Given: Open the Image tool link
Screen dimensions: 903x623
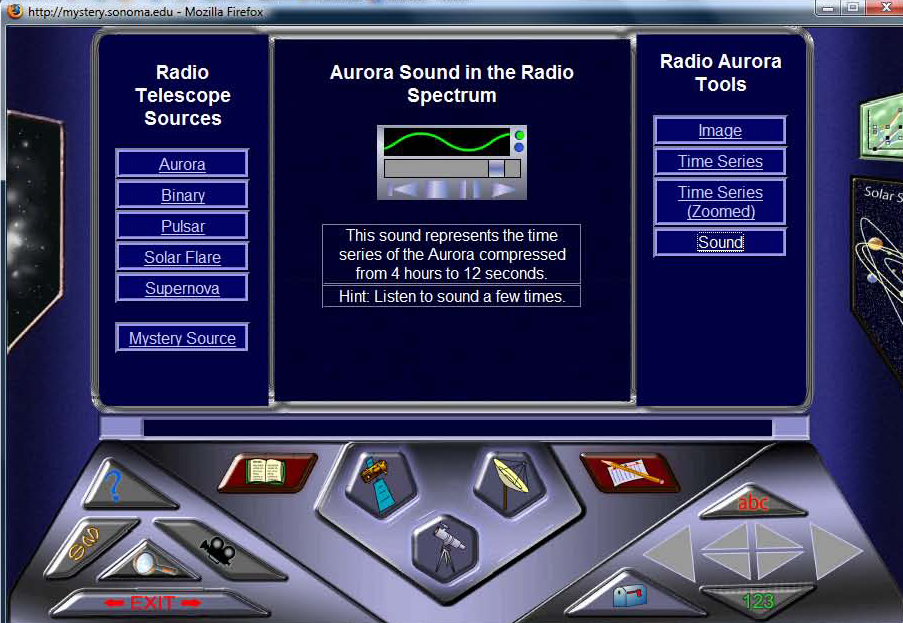Looking at the screenshot, I should point(720,131).
